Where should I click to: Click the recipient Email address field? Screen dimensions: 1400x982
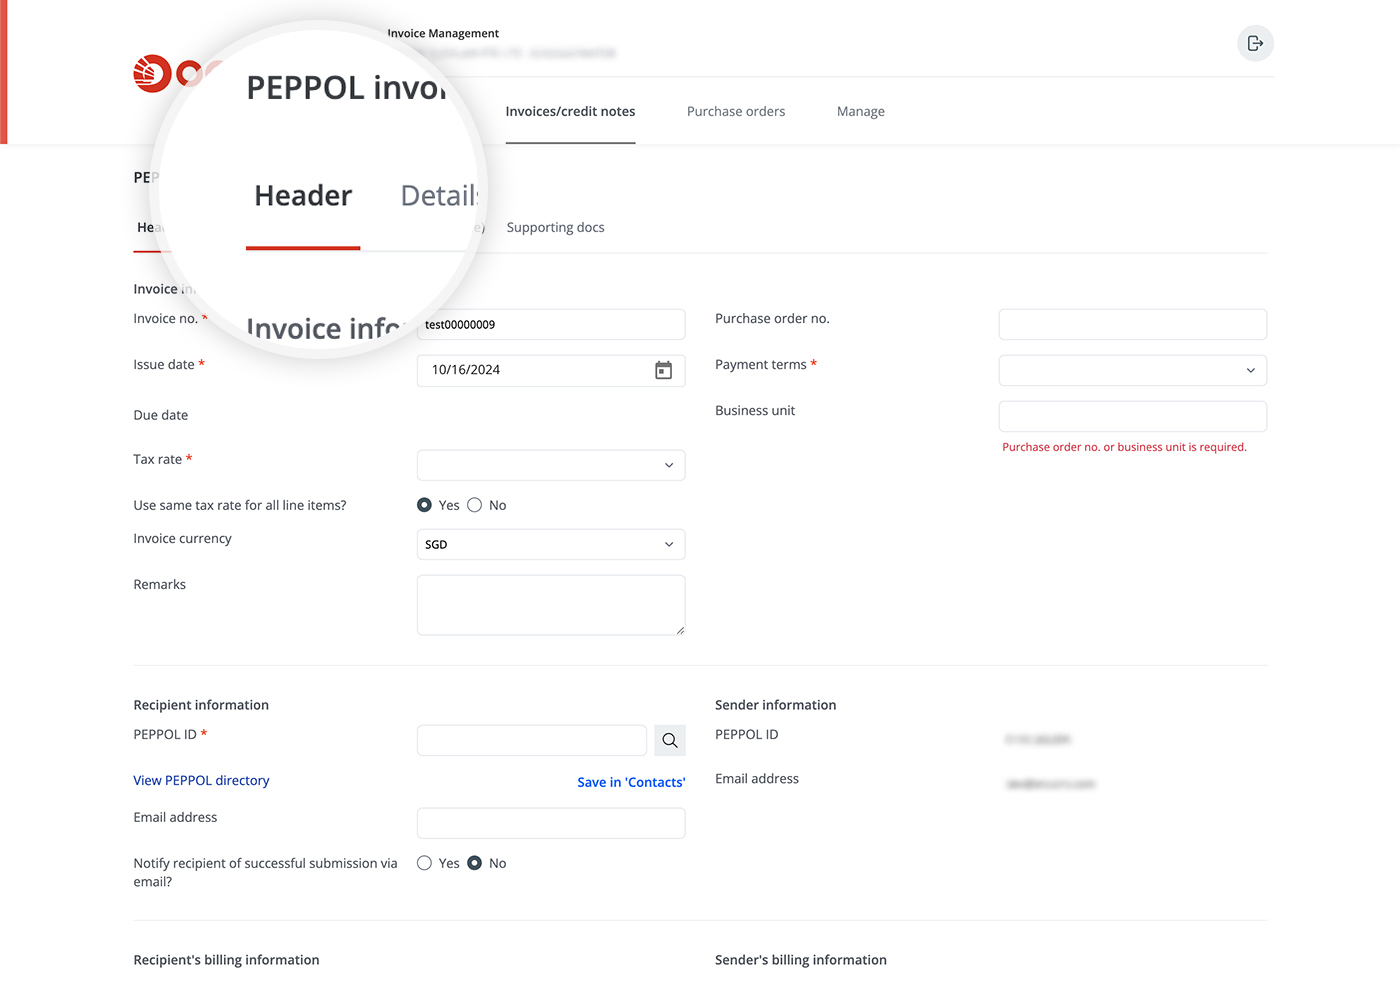click(551, 823)
